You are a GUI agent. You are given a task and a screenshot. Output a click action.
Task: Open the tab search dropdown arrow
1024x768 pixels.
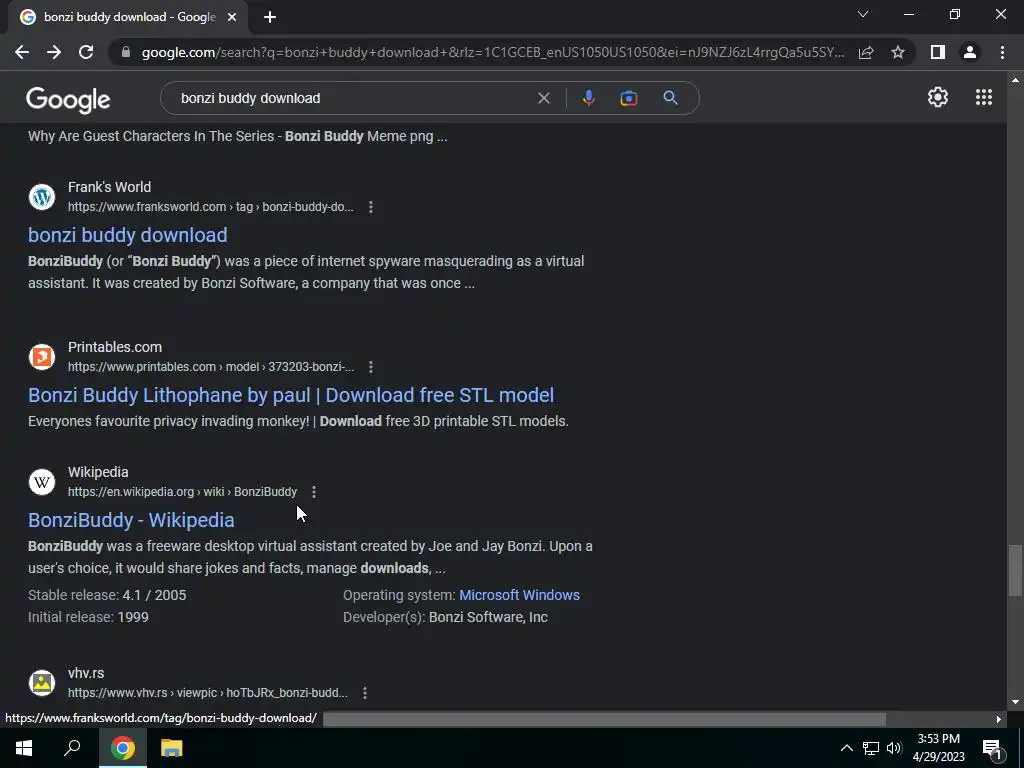click(863, 14)
